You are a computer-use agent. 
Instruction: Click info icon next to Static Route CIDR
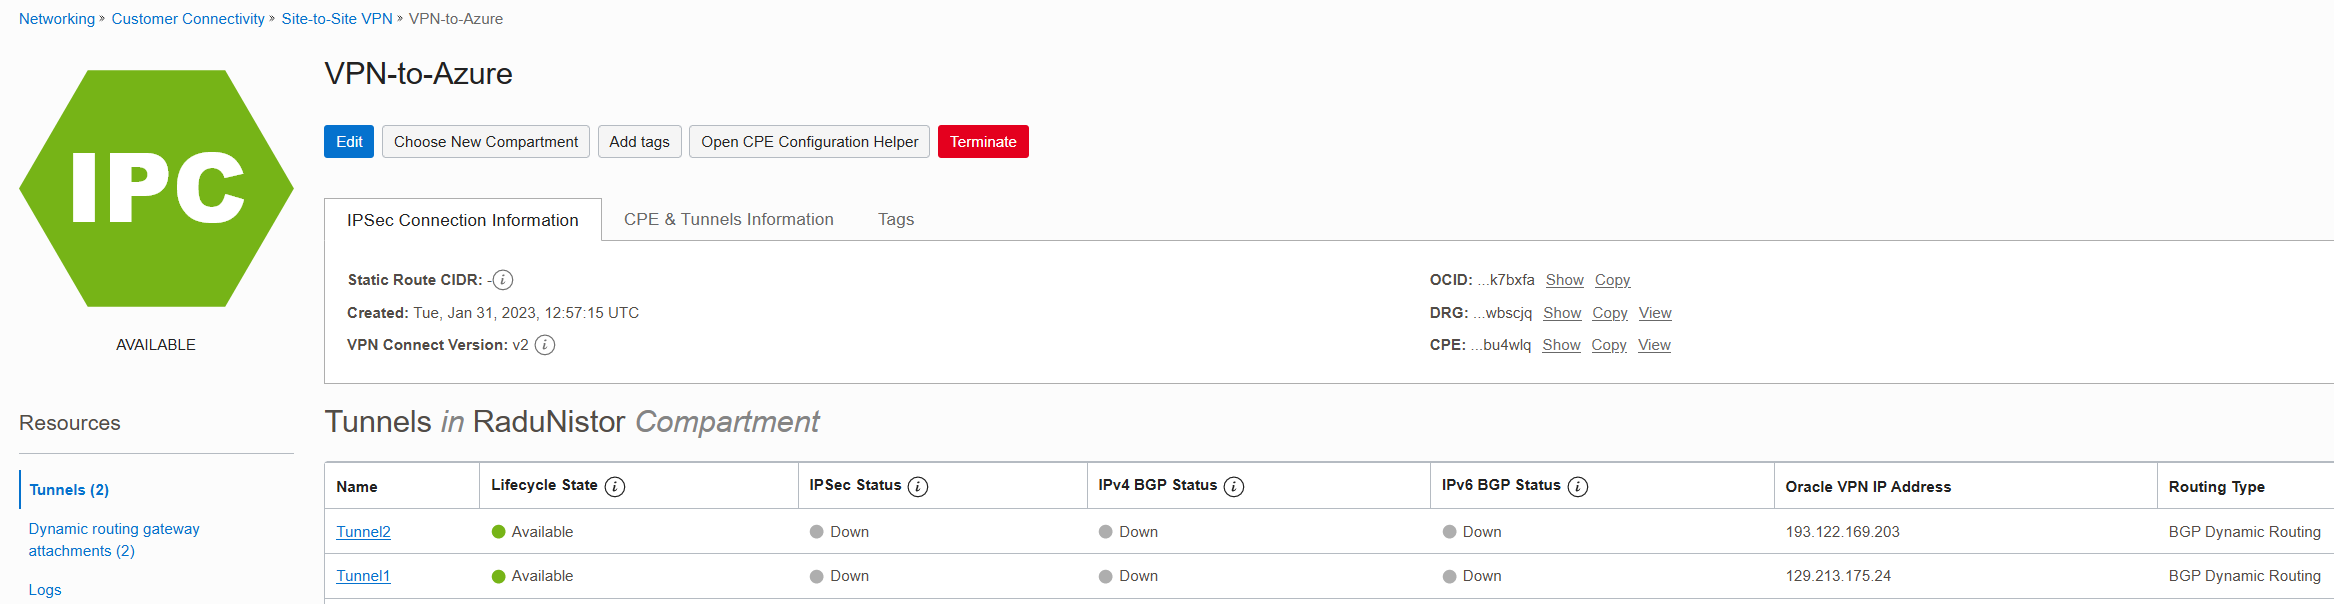point(503,280)
